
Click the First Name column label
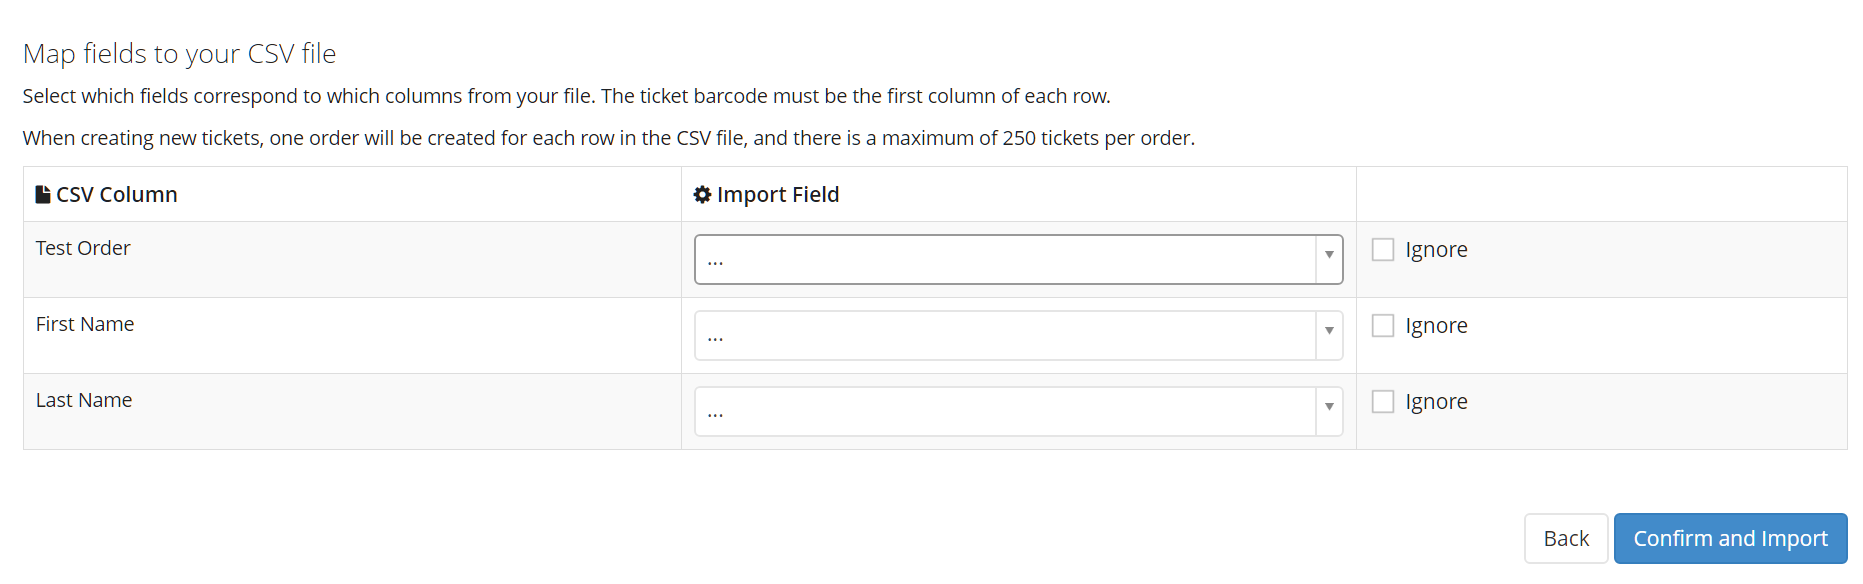(x=85, y=324)
